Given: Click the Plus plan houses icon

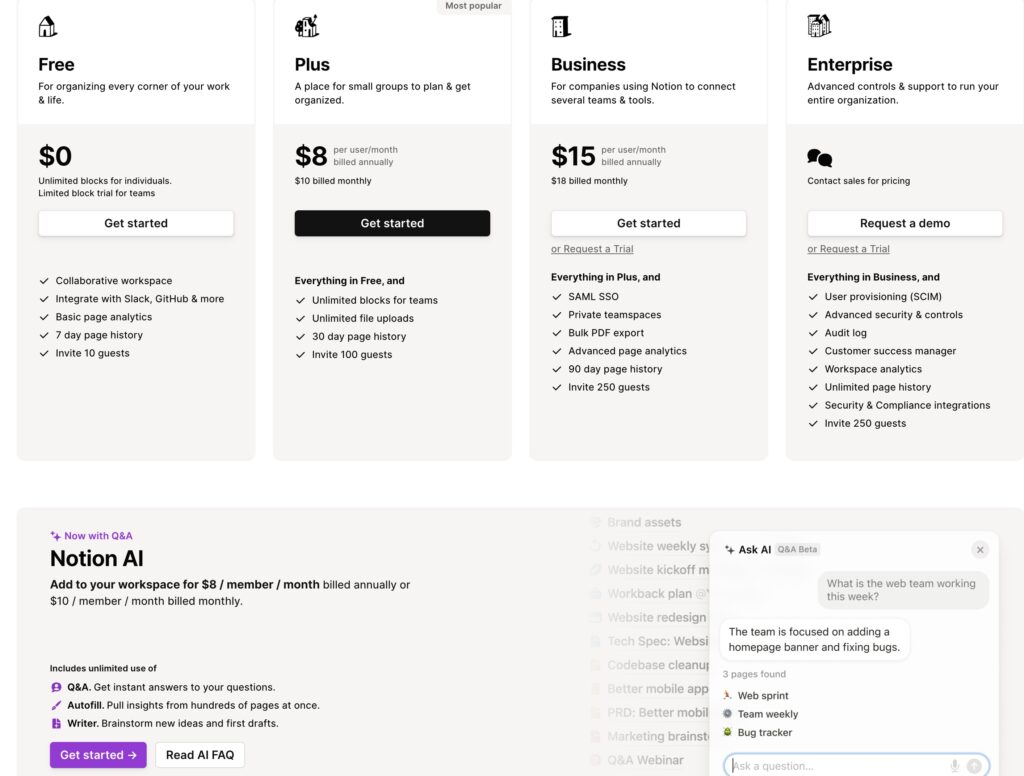Looking at the screenshot, I should click(306, 26).
